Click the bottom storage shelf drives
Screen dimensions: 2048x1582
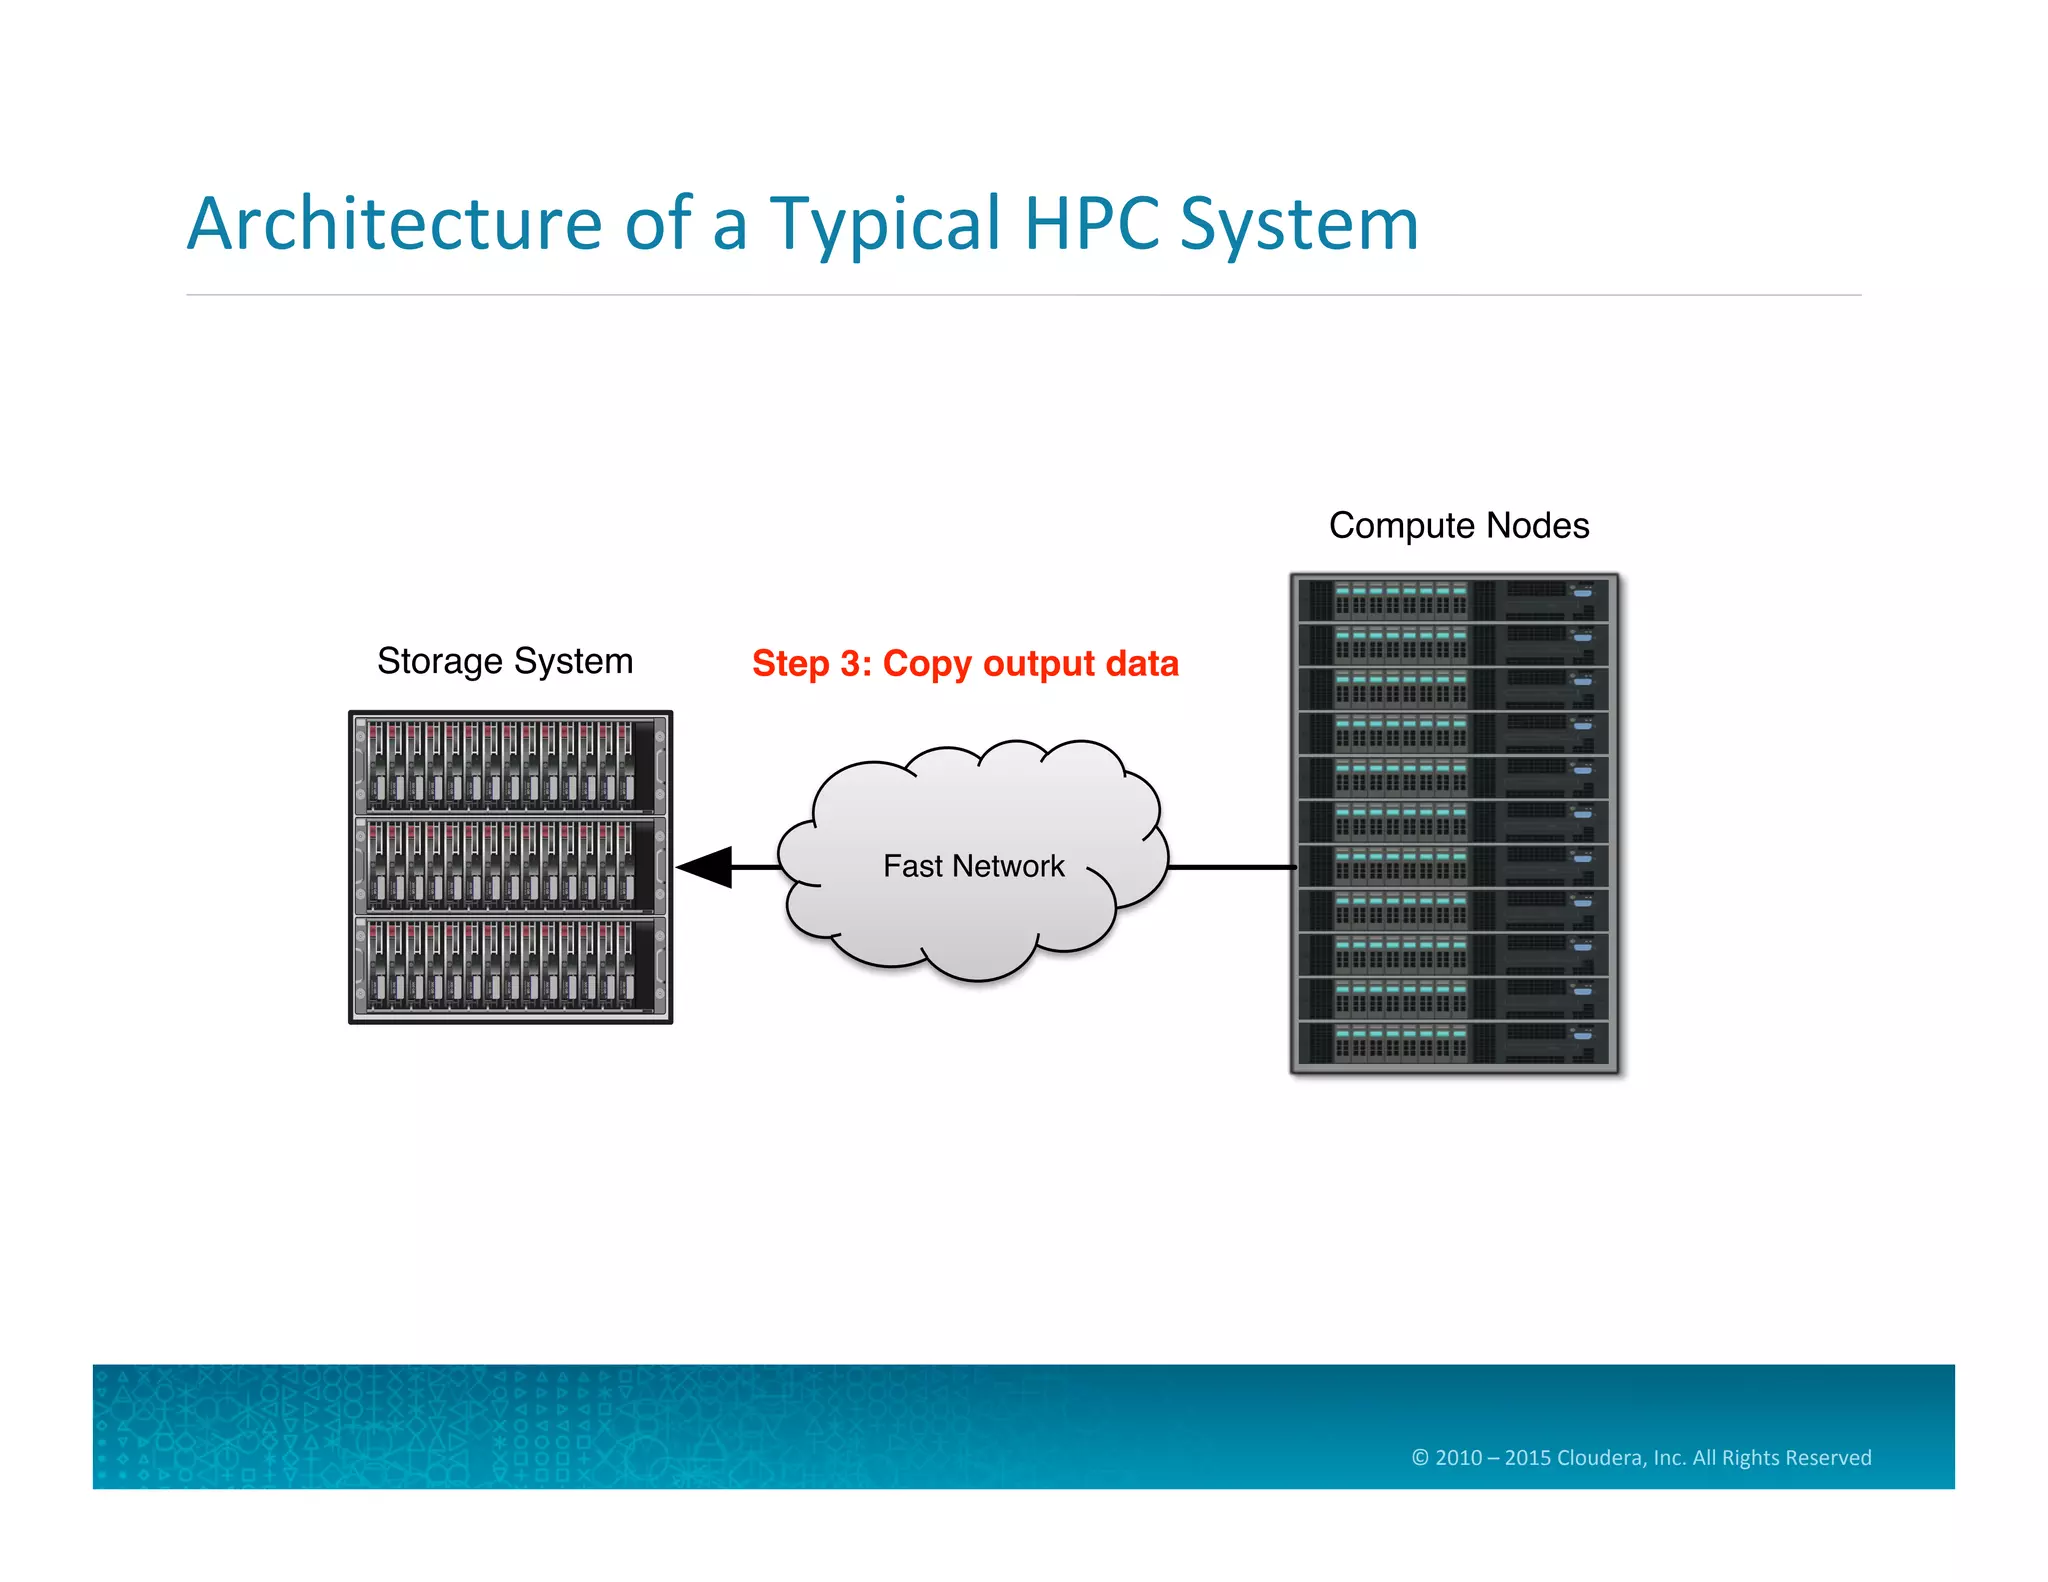click(500, 966)
